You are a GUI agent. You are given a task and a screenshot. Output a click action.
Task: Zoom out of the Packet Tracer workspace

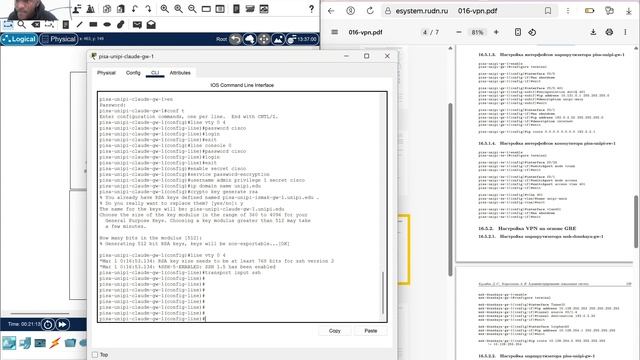(x=192, y=9)
